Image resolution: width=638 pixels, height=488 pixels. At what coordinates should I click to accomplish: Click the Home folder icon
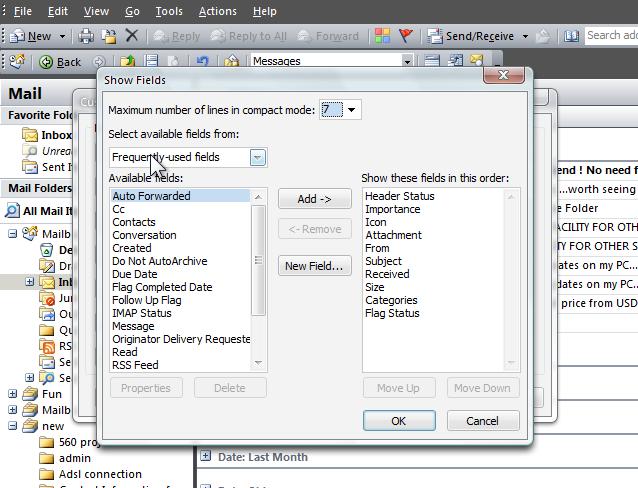coord(231,61)
